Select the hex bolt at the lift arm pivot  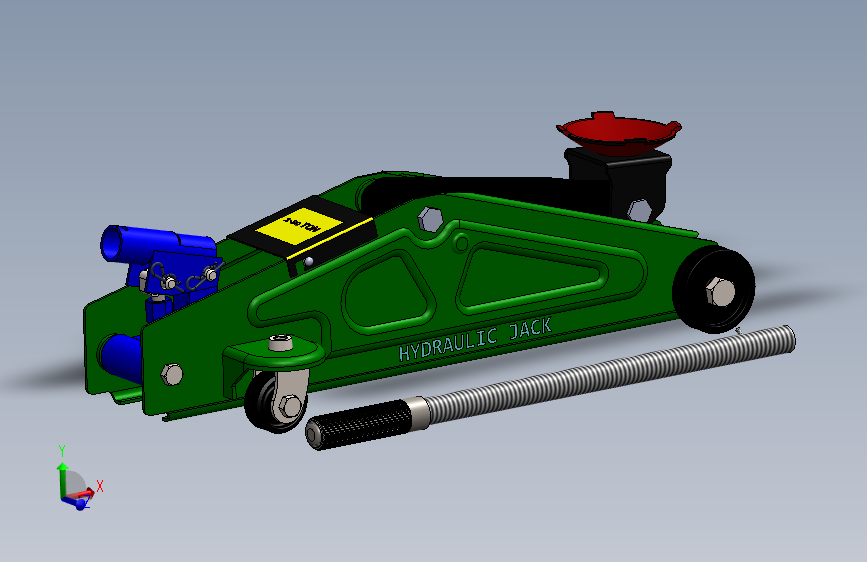pyautogui.click(x=431, y=220)
